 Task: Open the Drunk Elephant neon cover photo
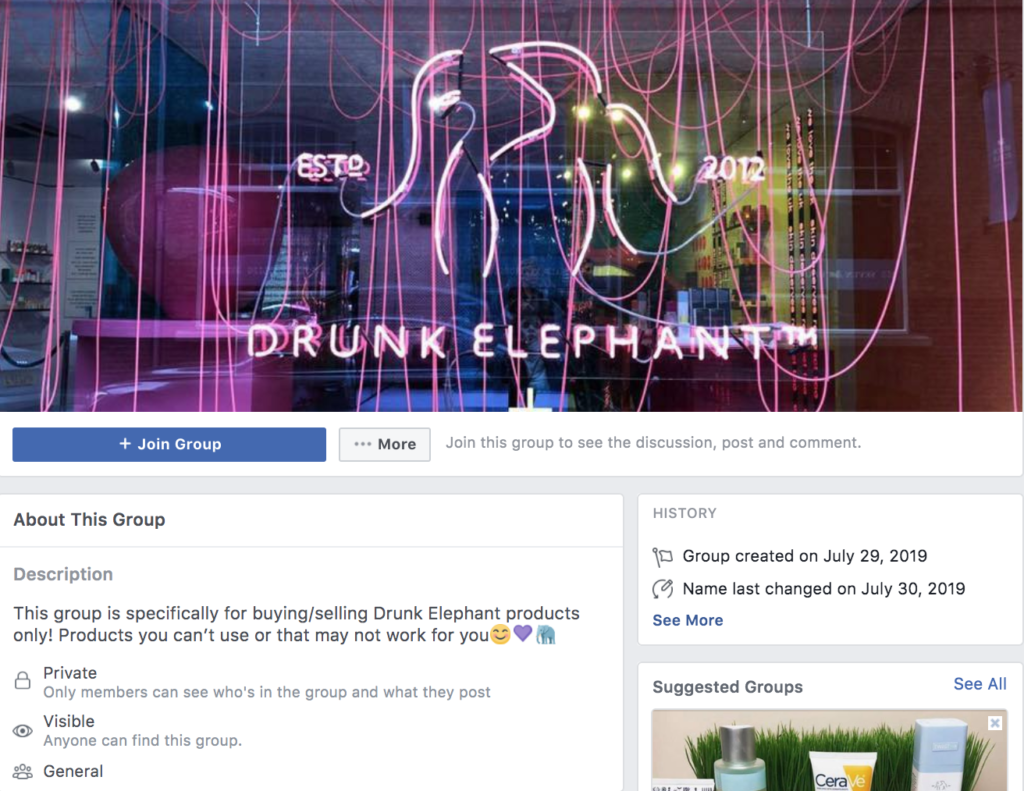[512, 206]
